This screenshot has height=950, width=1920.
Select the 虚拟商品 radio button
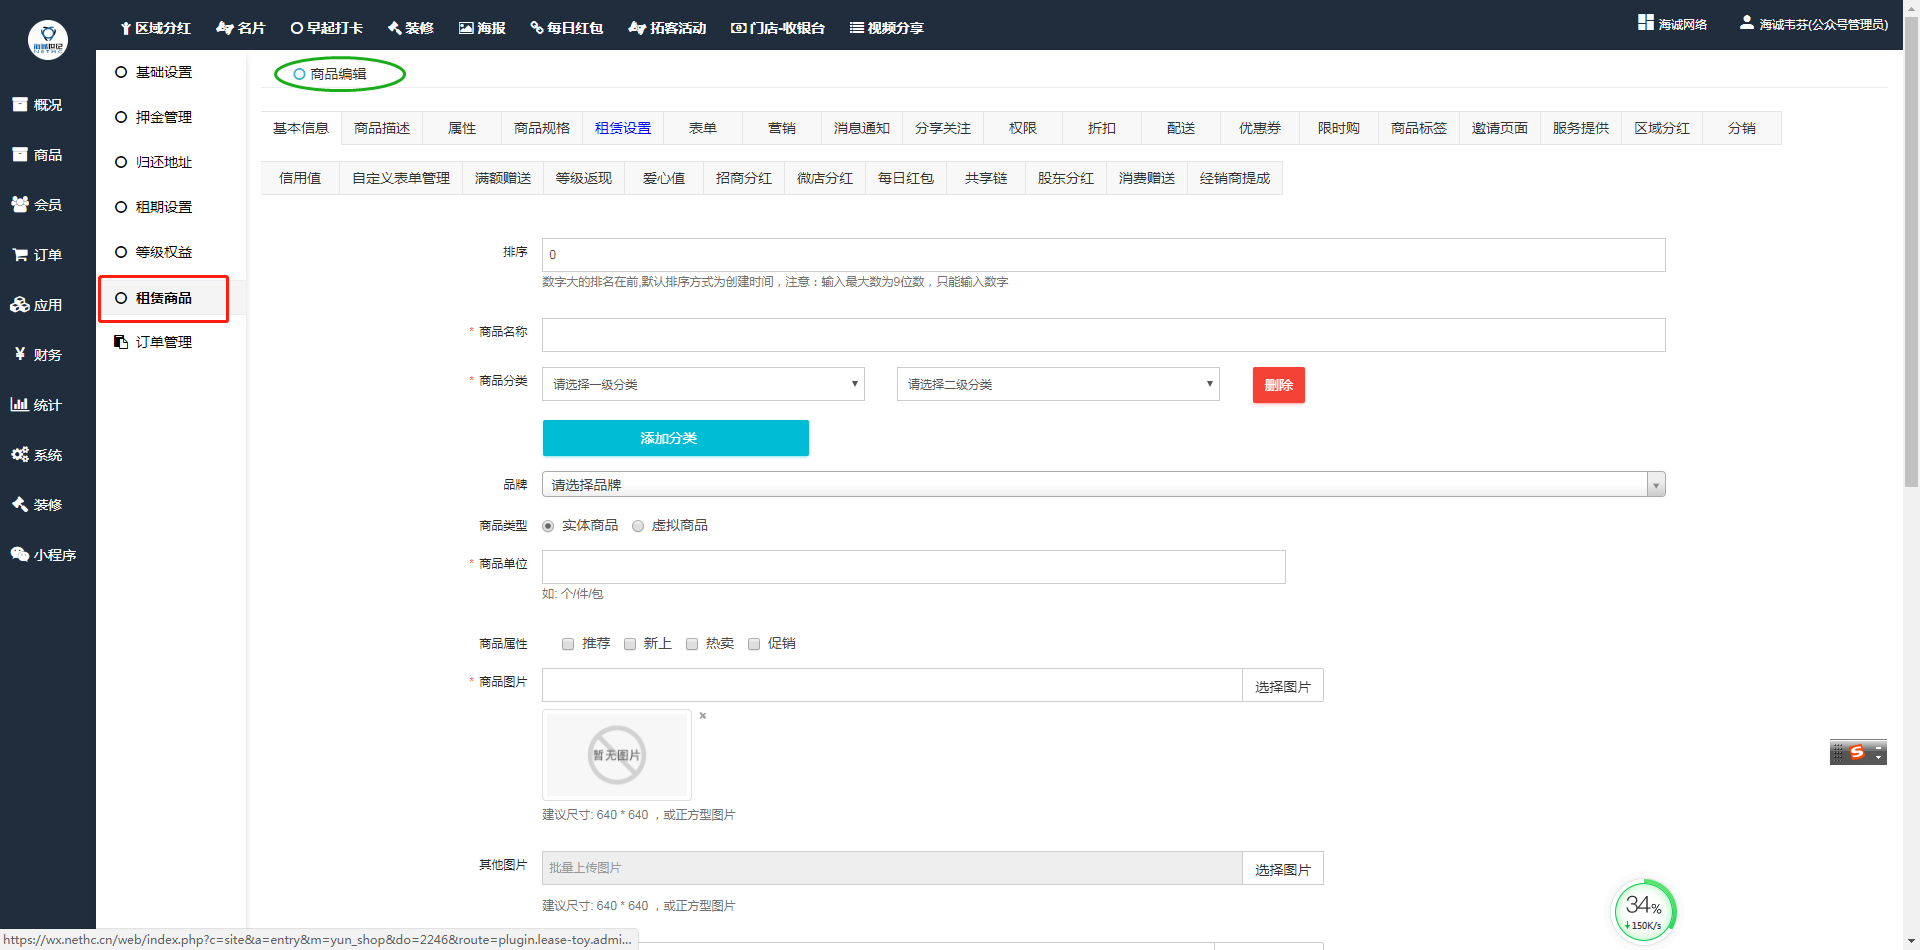[638, 526]
